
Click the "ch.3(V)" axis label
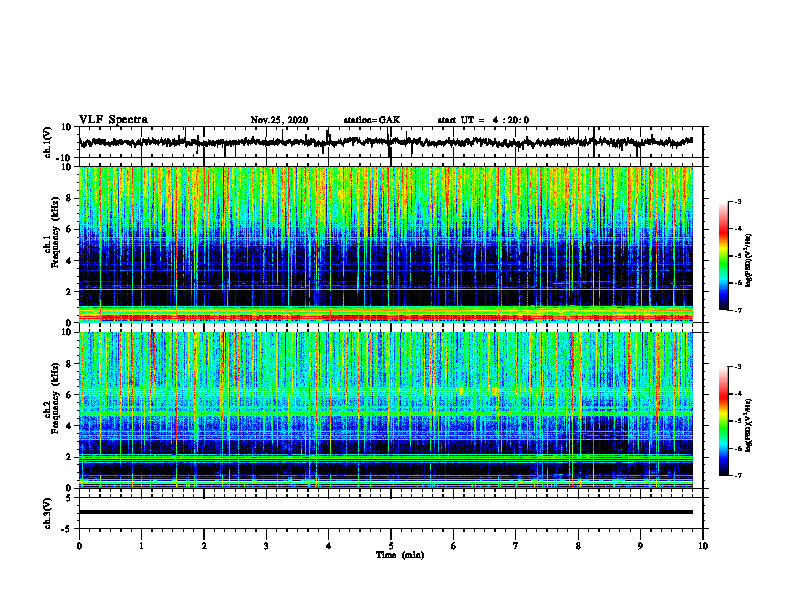pyautogui.click(x=48, y=513)
